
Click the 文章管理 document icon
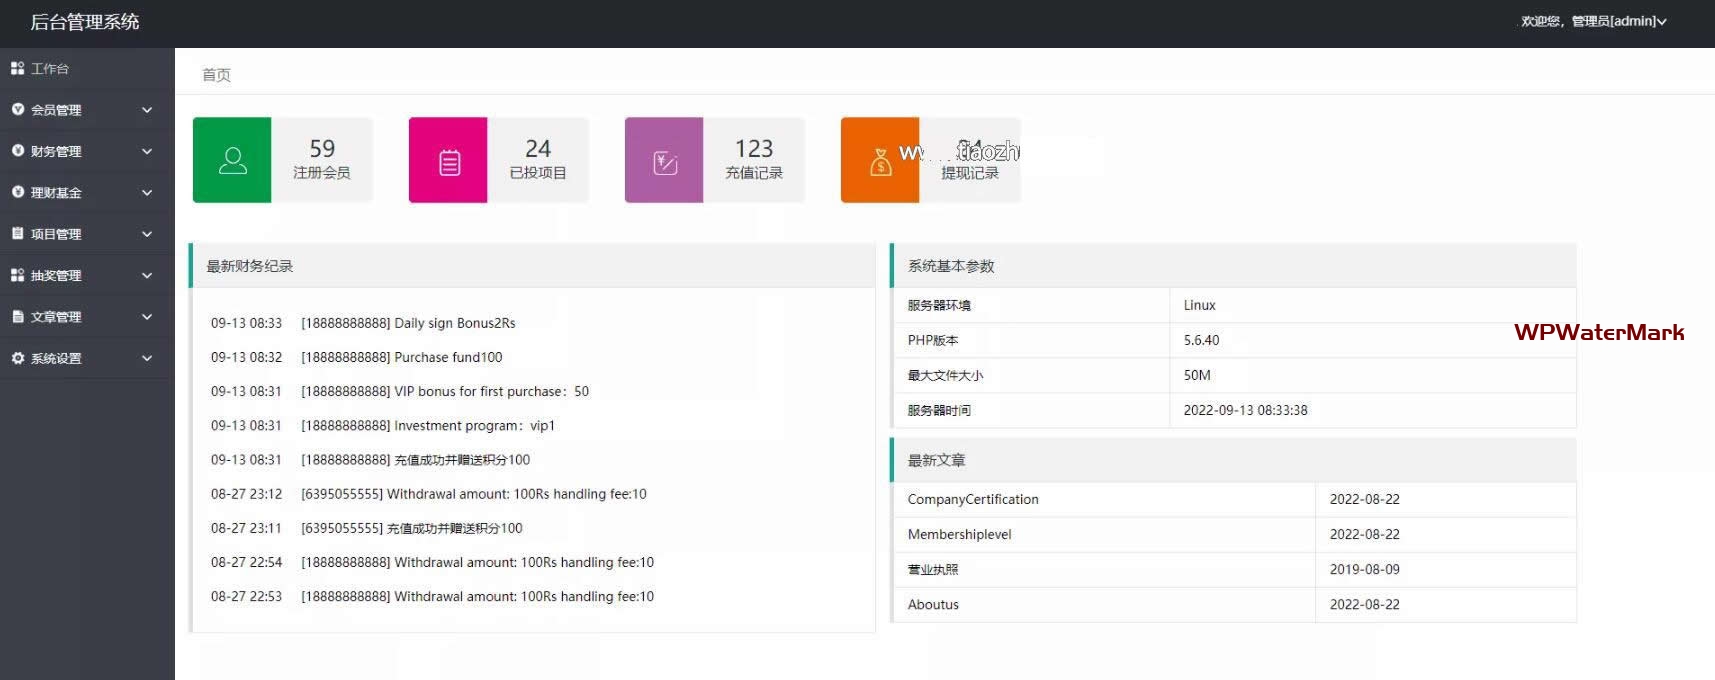click(x=18, y=316)
